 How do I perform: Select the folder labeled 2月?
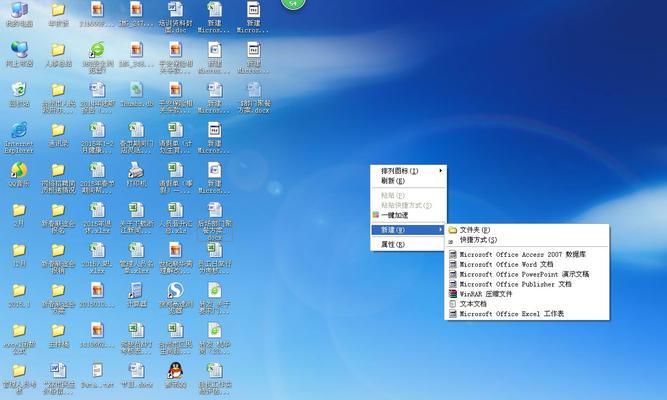[x=19, y=214]
